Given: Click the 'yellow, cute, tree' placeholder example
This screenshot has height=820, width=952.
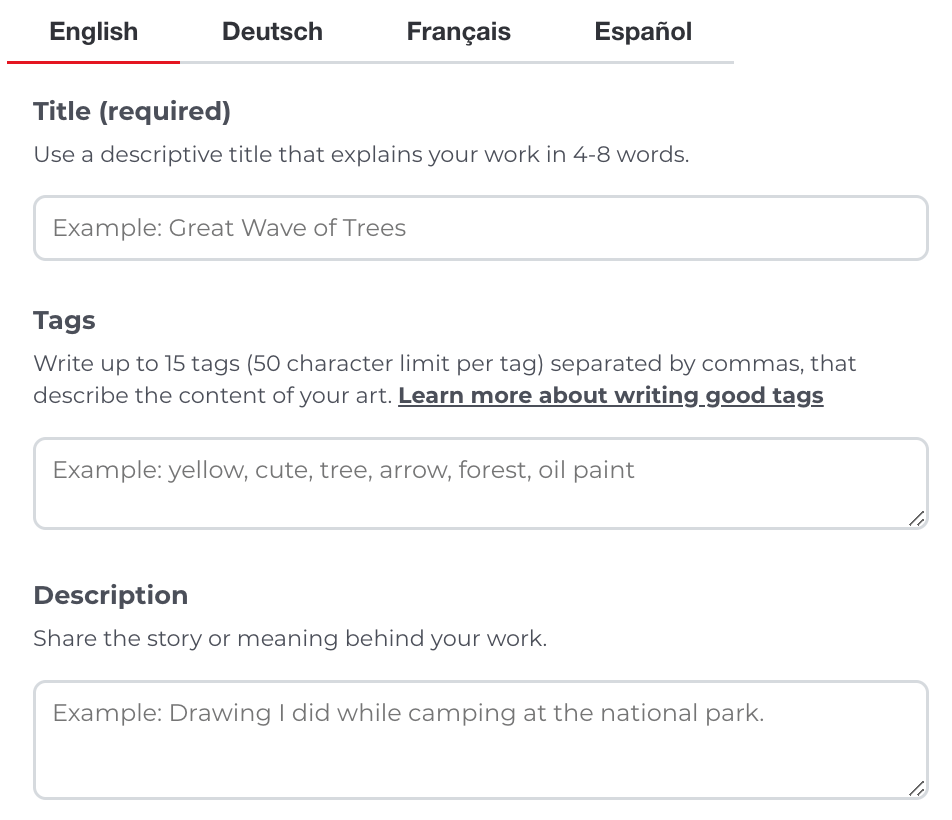Looking at the screenshot, I should point(343,470).
